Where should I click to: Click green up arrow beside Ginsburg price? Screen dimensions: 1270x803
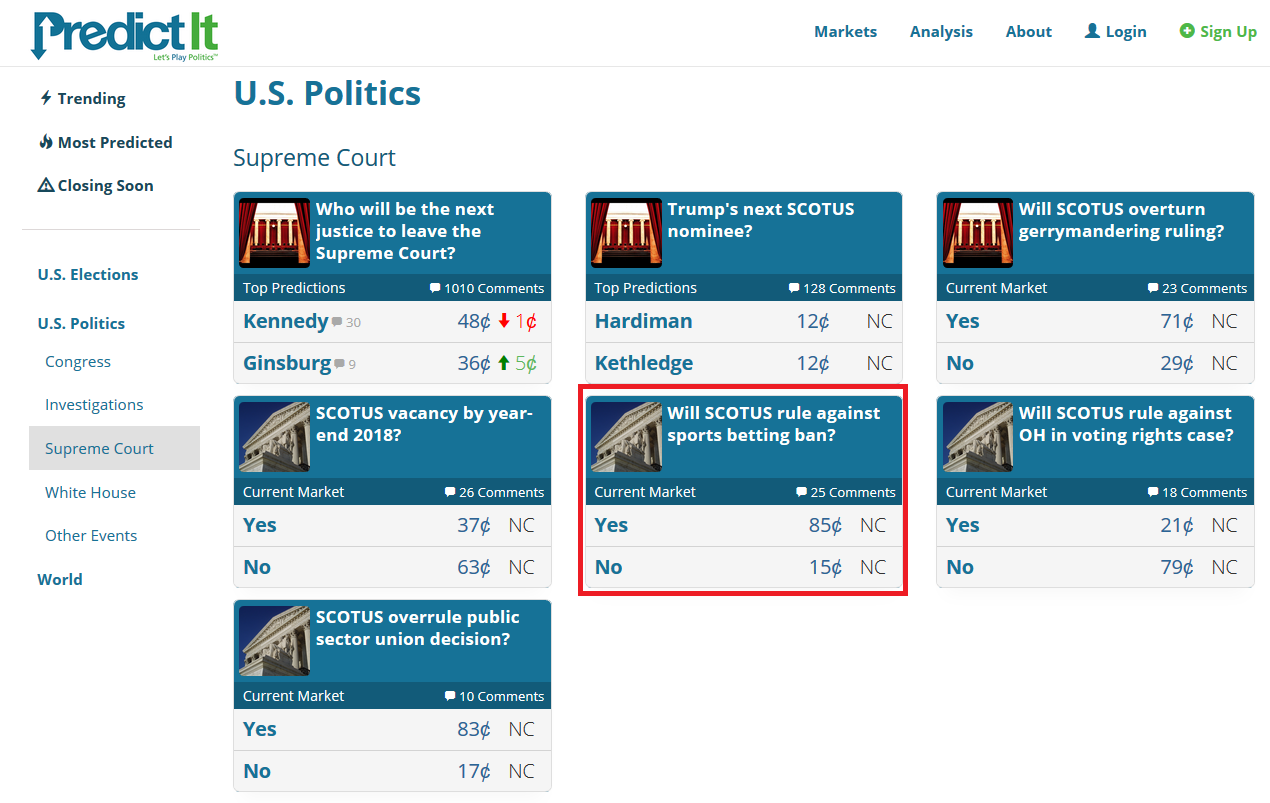pyautogui.click(x=504, y=363)
